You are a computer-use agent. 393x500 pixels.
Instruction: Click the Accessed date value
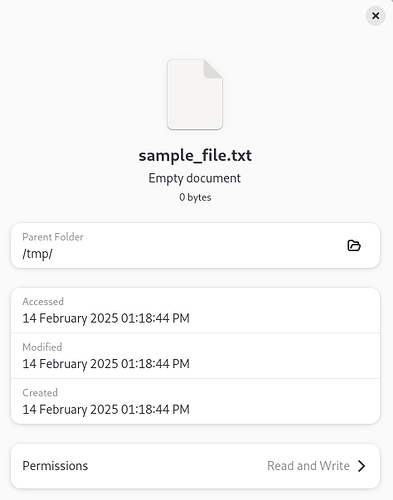[x=106, y=318]
